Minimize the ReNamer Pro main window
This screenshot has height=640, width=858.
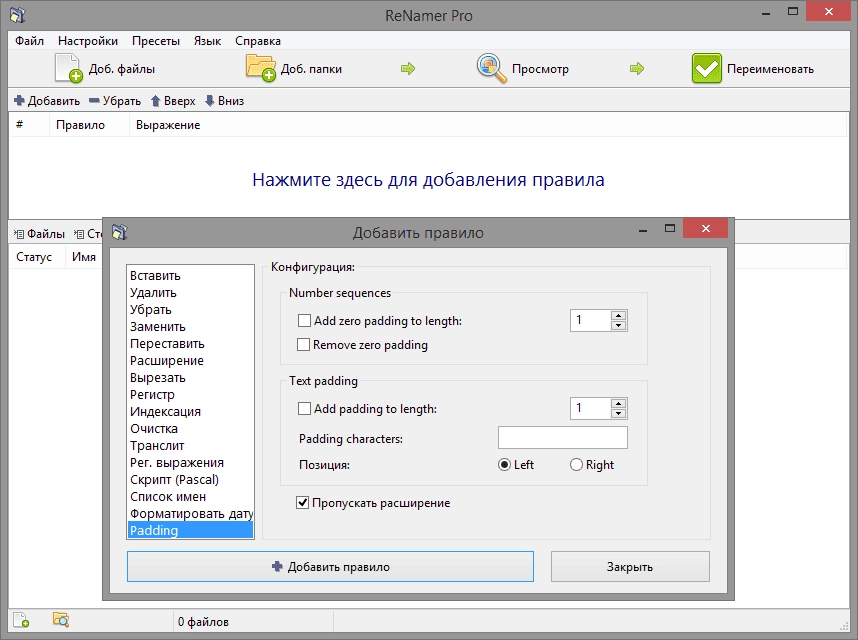coord(766,13)
